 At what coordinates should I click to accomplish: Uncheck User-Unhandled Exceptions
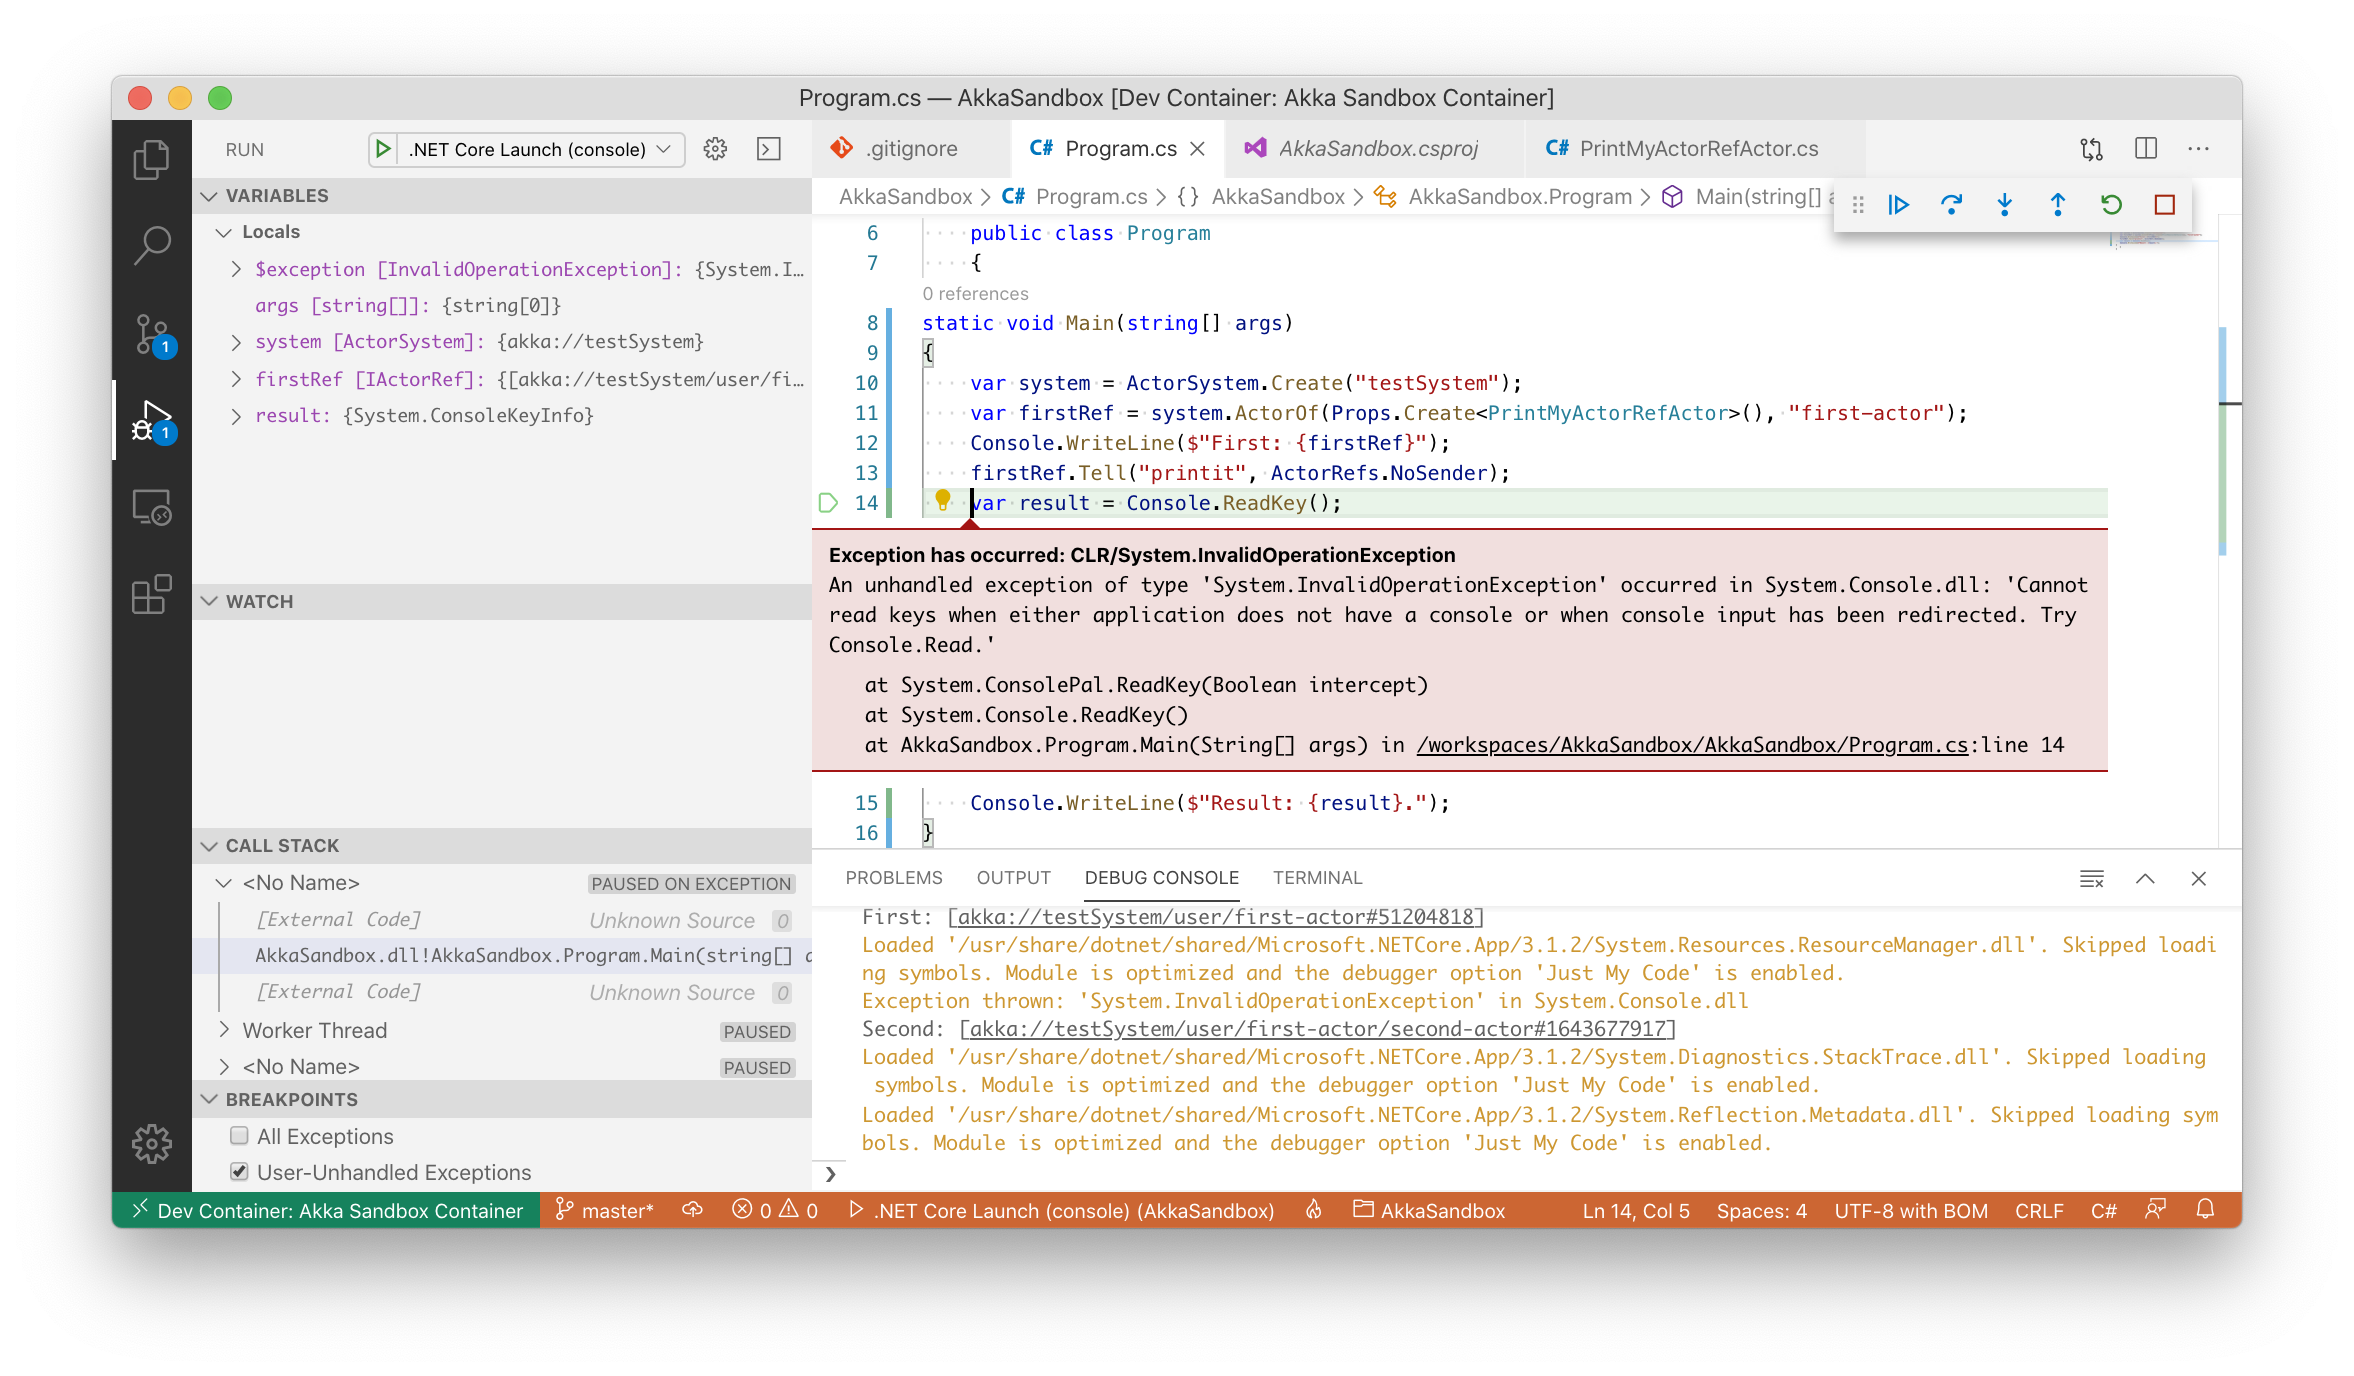pyautogui.click(x=239, y=1172)
